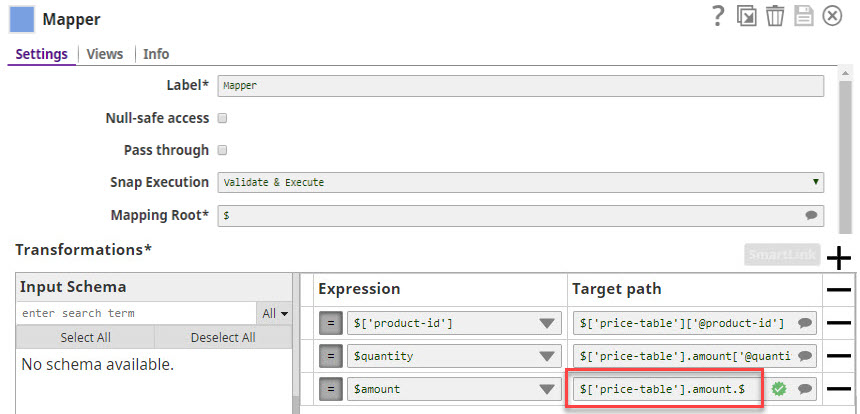Click the Input Schema search term field
Image resolution: width=860 pixels, height=414 pixels.
tap(137, 313)
